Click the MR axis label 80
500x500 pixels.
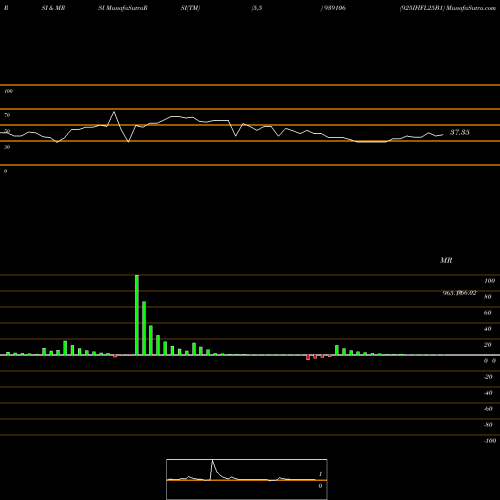tap(488, 297)
